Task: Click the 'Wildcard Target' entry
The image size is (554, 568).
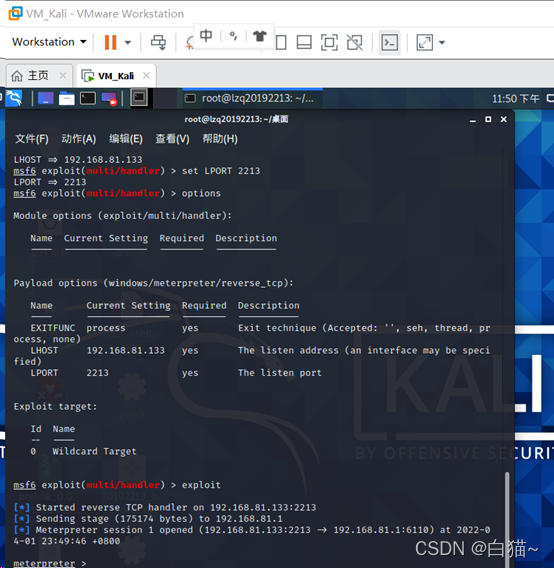Action: click(95, 451)
